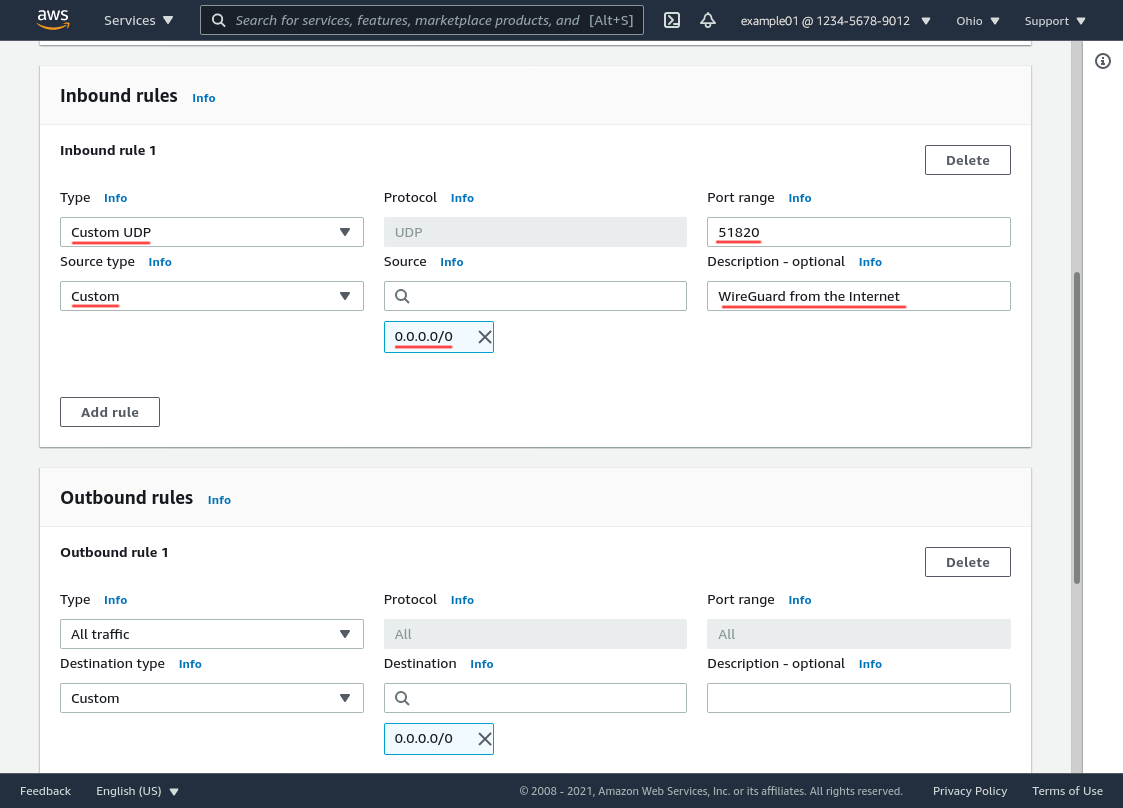
Task: Click disabled outbound Port range field
Action: point(859,634)
